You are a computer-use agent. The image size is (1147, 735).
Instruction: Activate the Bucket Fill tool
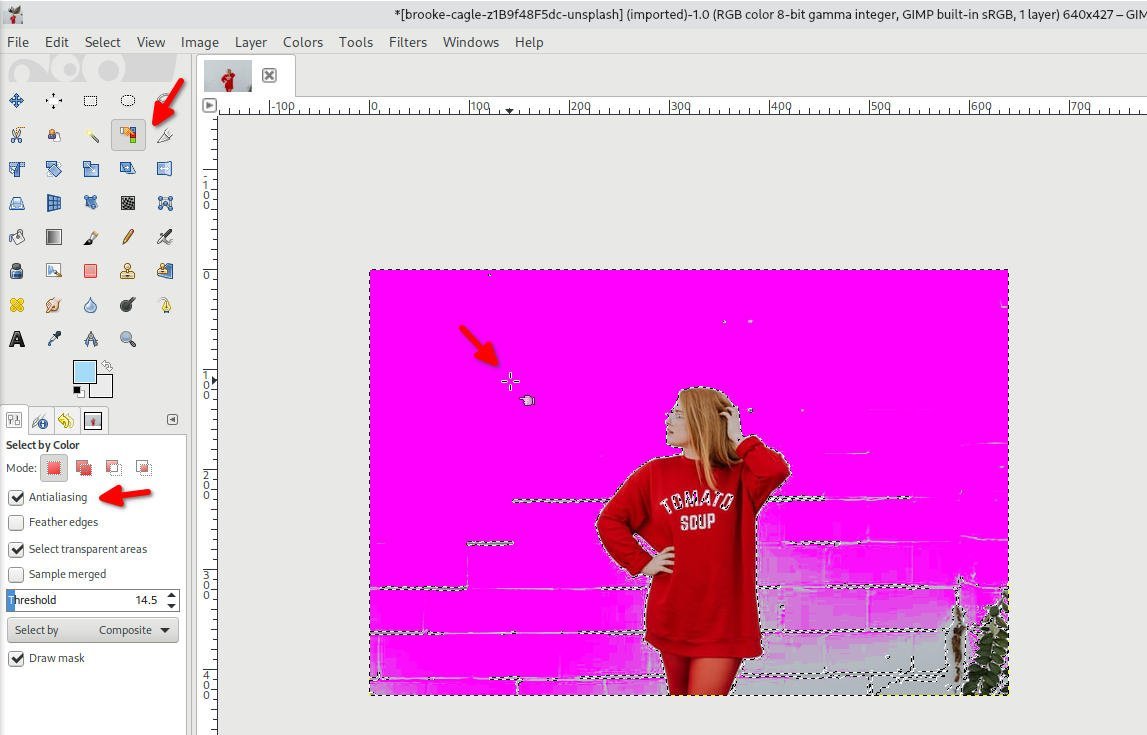(x=16, y=237)
